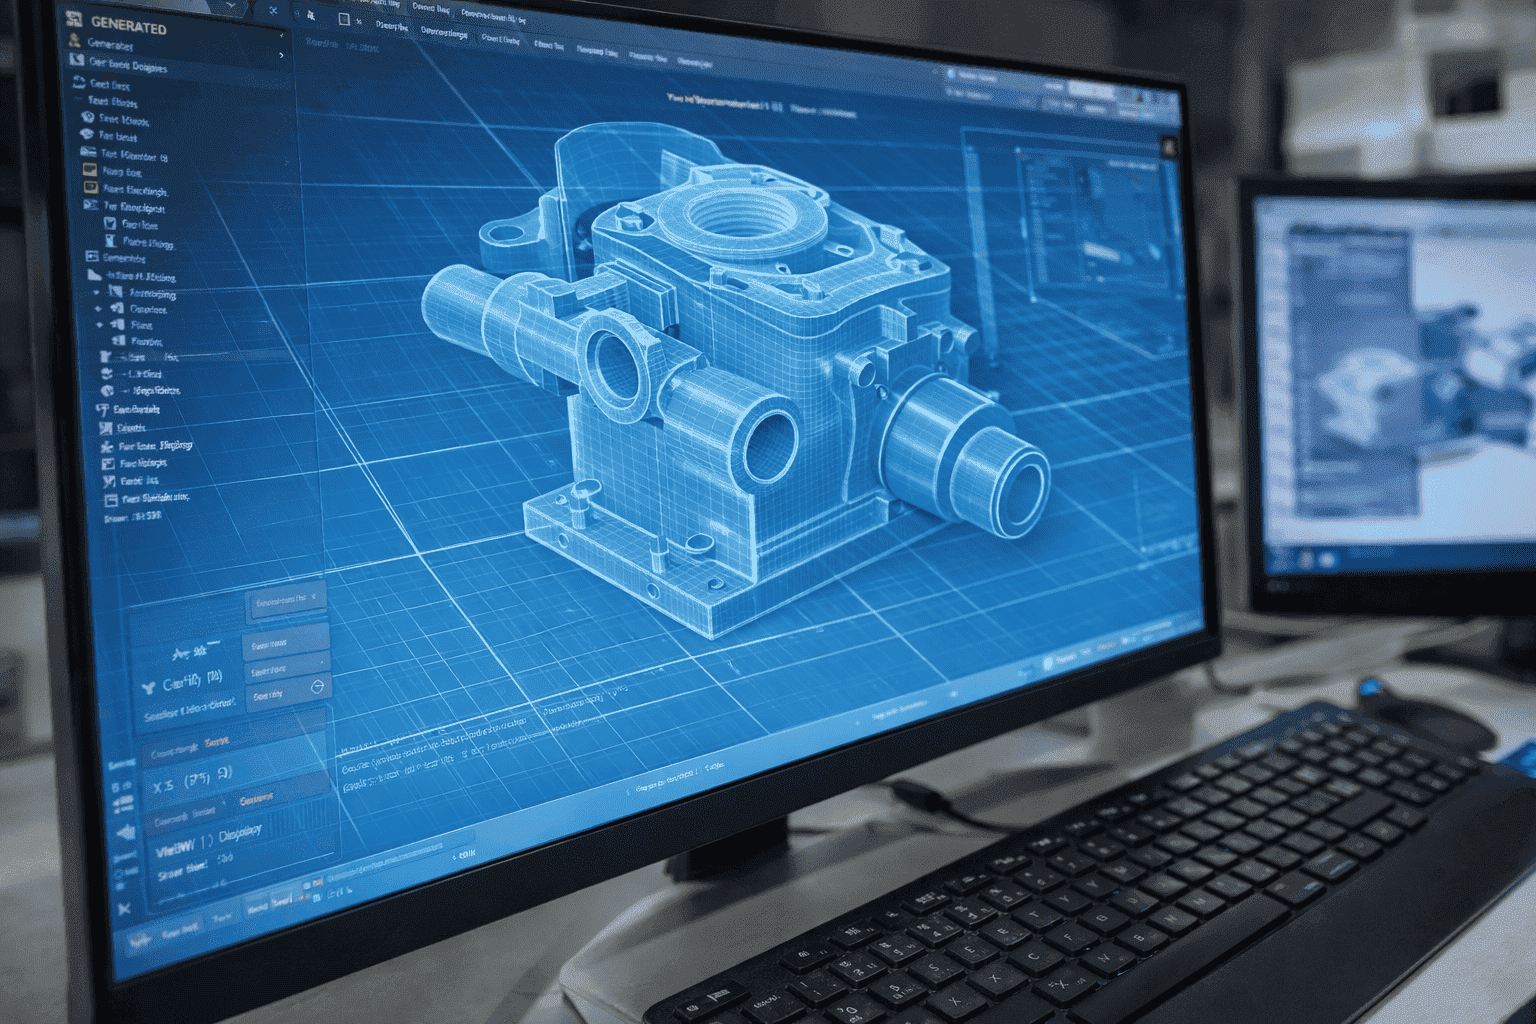Toggle the eye-shaped icon near the tree top
This screenshot has height=1024, width=1536.
tap(86, 134)
